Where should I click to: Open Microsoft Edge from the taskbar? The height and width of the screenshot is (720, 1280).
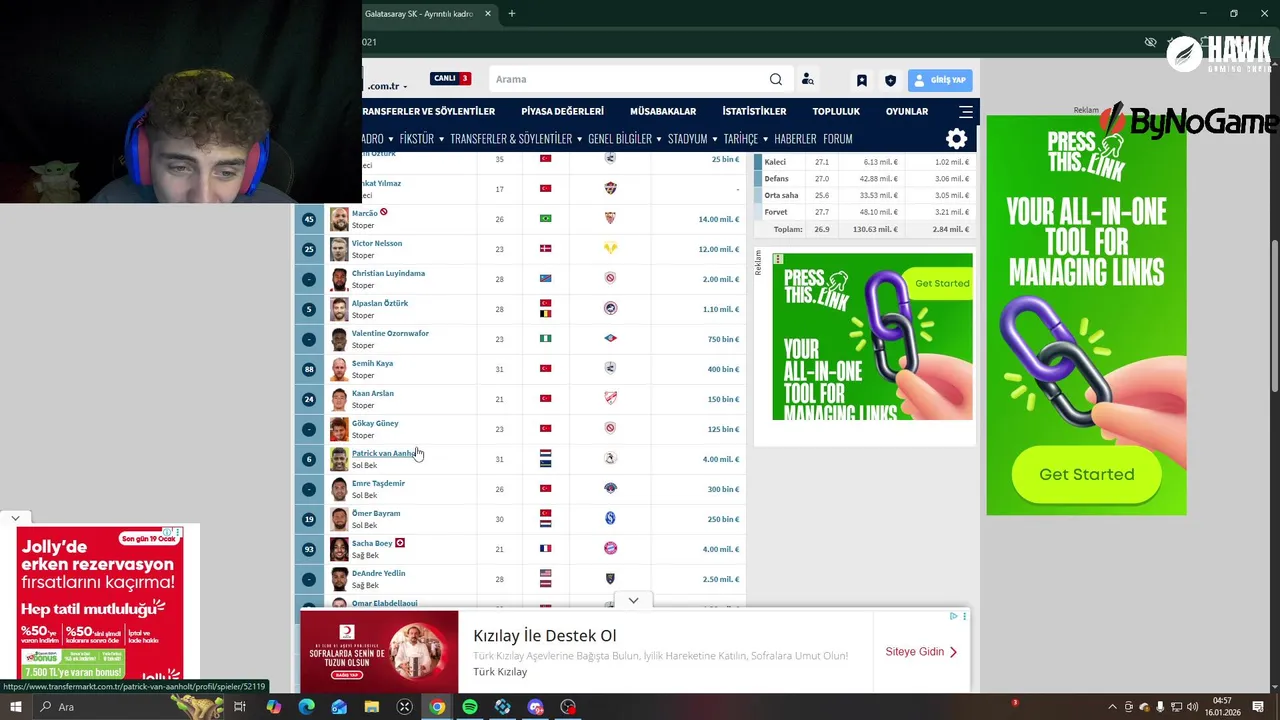(x=306, y=707)
